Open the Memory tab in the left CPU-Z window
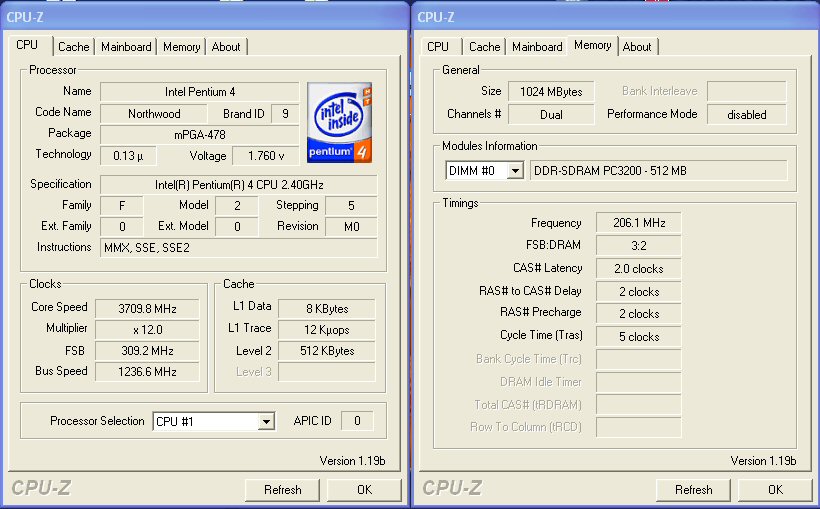This screenshot has height=509, width=820. tap(181, 47)
